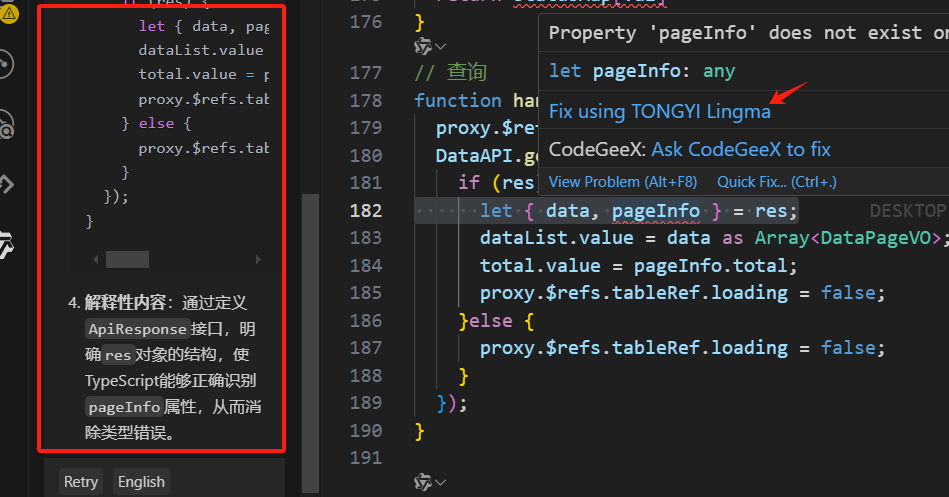This screenshot has height=497, width=949.
Task: Click 'Array<DataPageVO>' on line 183
Action: pyautogui.click(x=847, y=238)
